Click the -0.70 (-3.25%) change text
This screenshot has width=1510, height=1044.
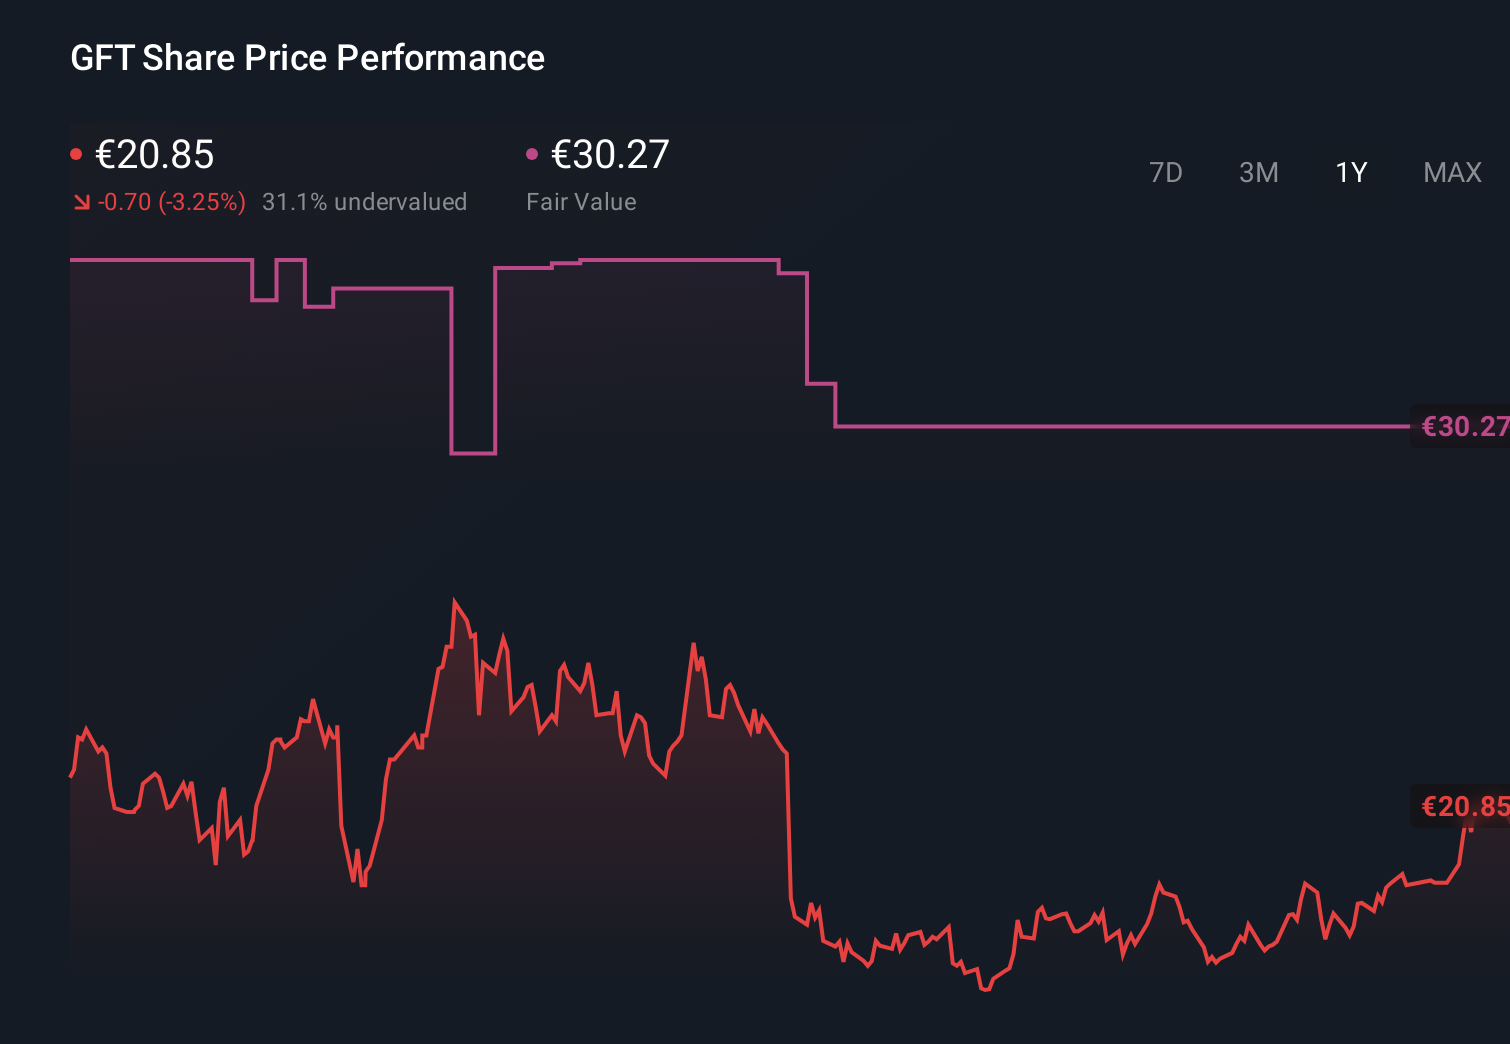point(170,201)
